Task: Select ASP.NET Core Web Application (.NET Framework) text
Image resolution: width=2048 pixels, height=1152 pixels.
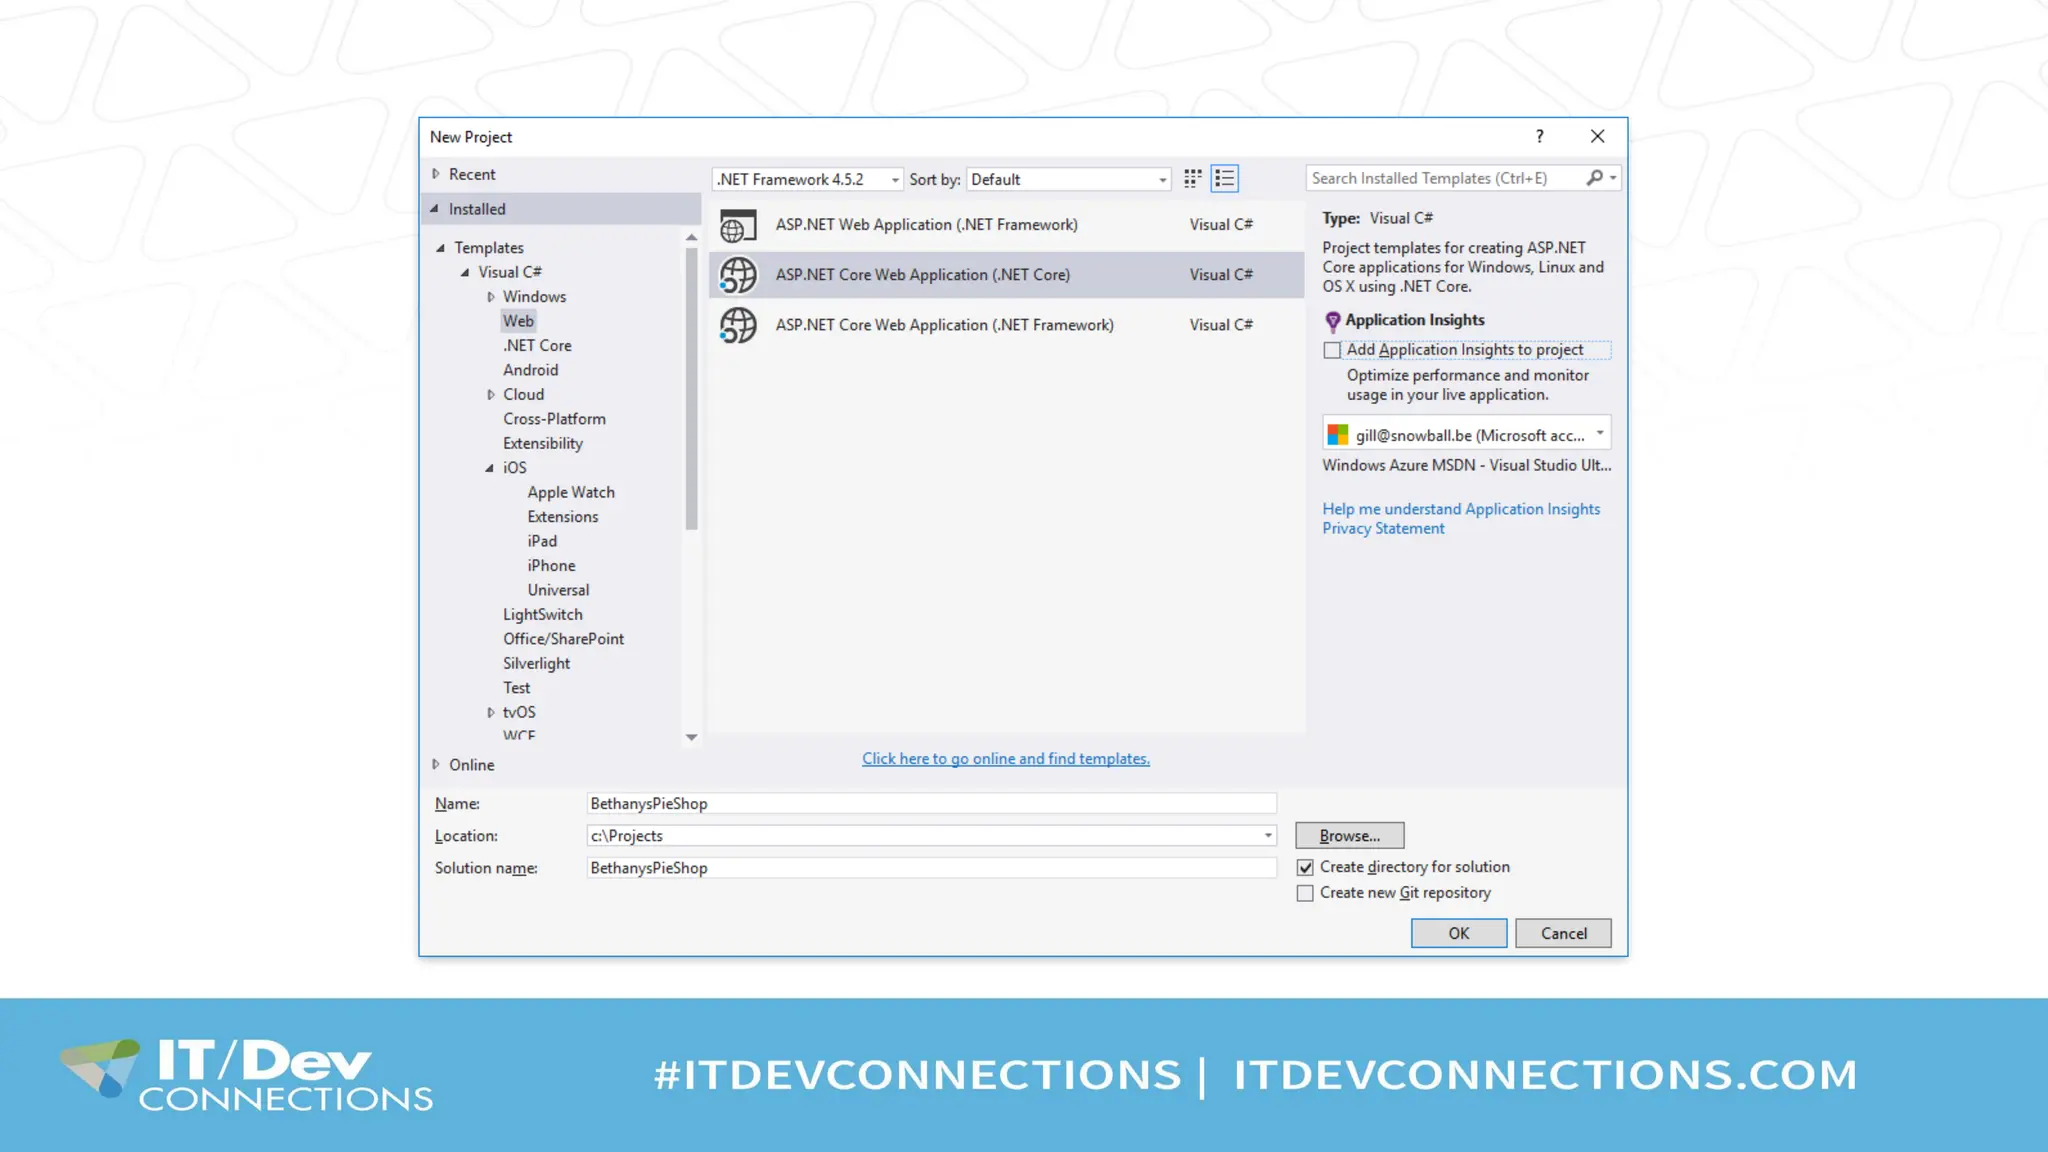Action: pyautogui.click(x=944, y=325)
